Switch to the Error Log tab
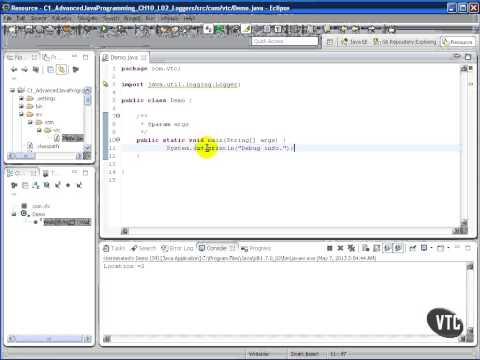The width and height of the screenshot is (480, 360). tap(177, 248)
